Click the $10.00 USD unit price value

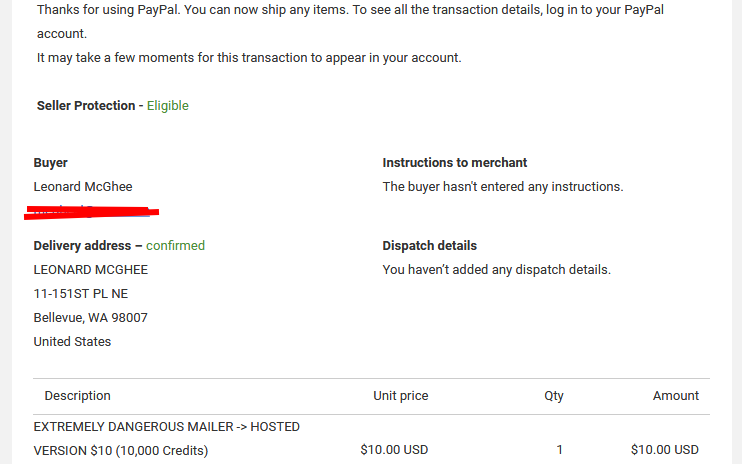[x=394, y=449]
